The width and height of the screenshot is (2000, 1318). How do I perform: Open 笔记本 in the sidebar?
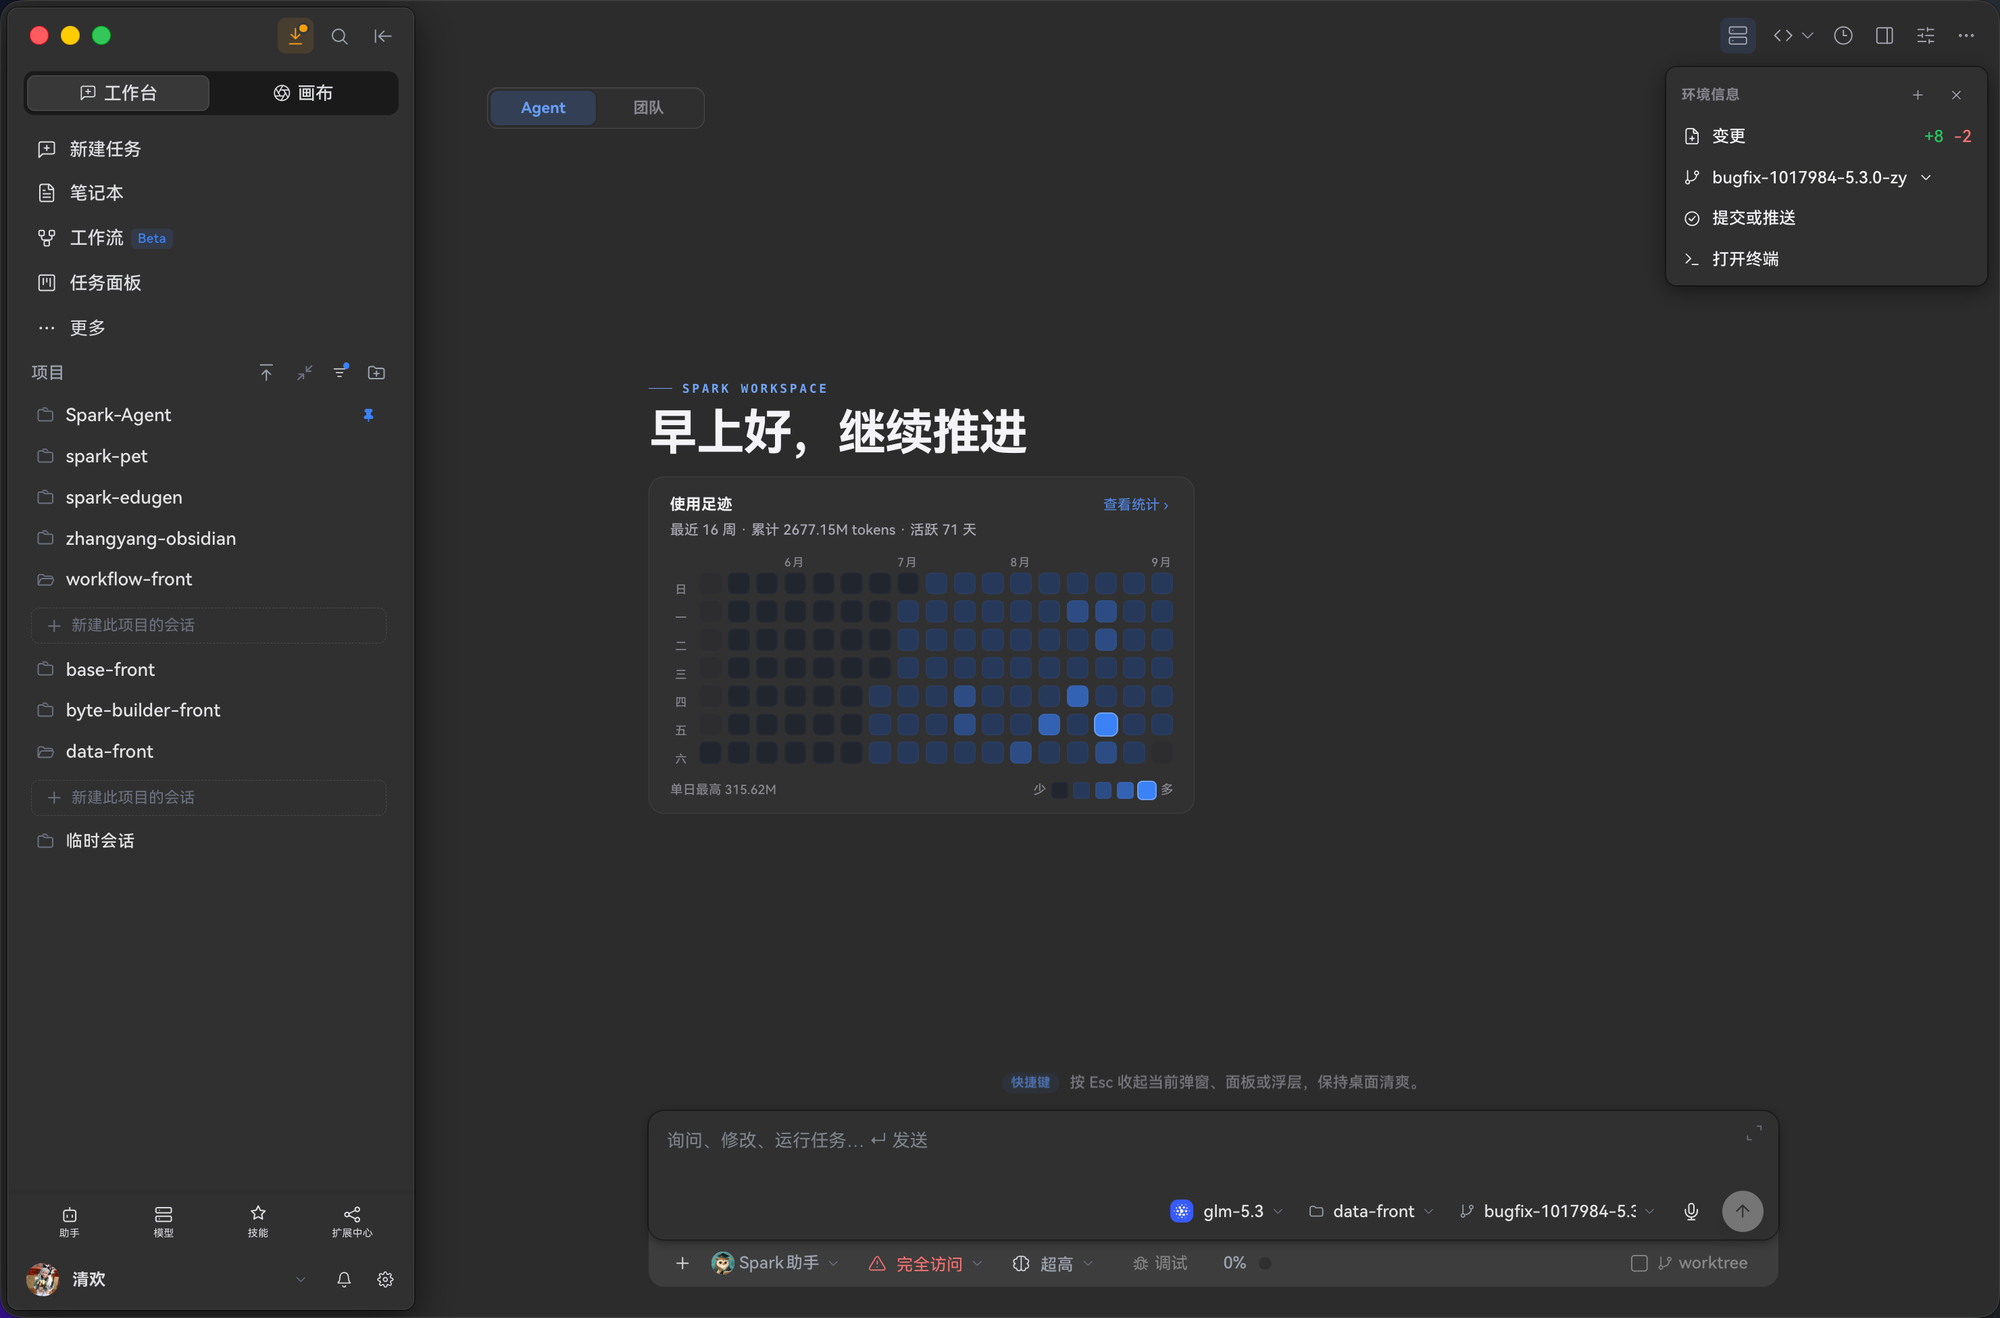[x=208, y=193]
